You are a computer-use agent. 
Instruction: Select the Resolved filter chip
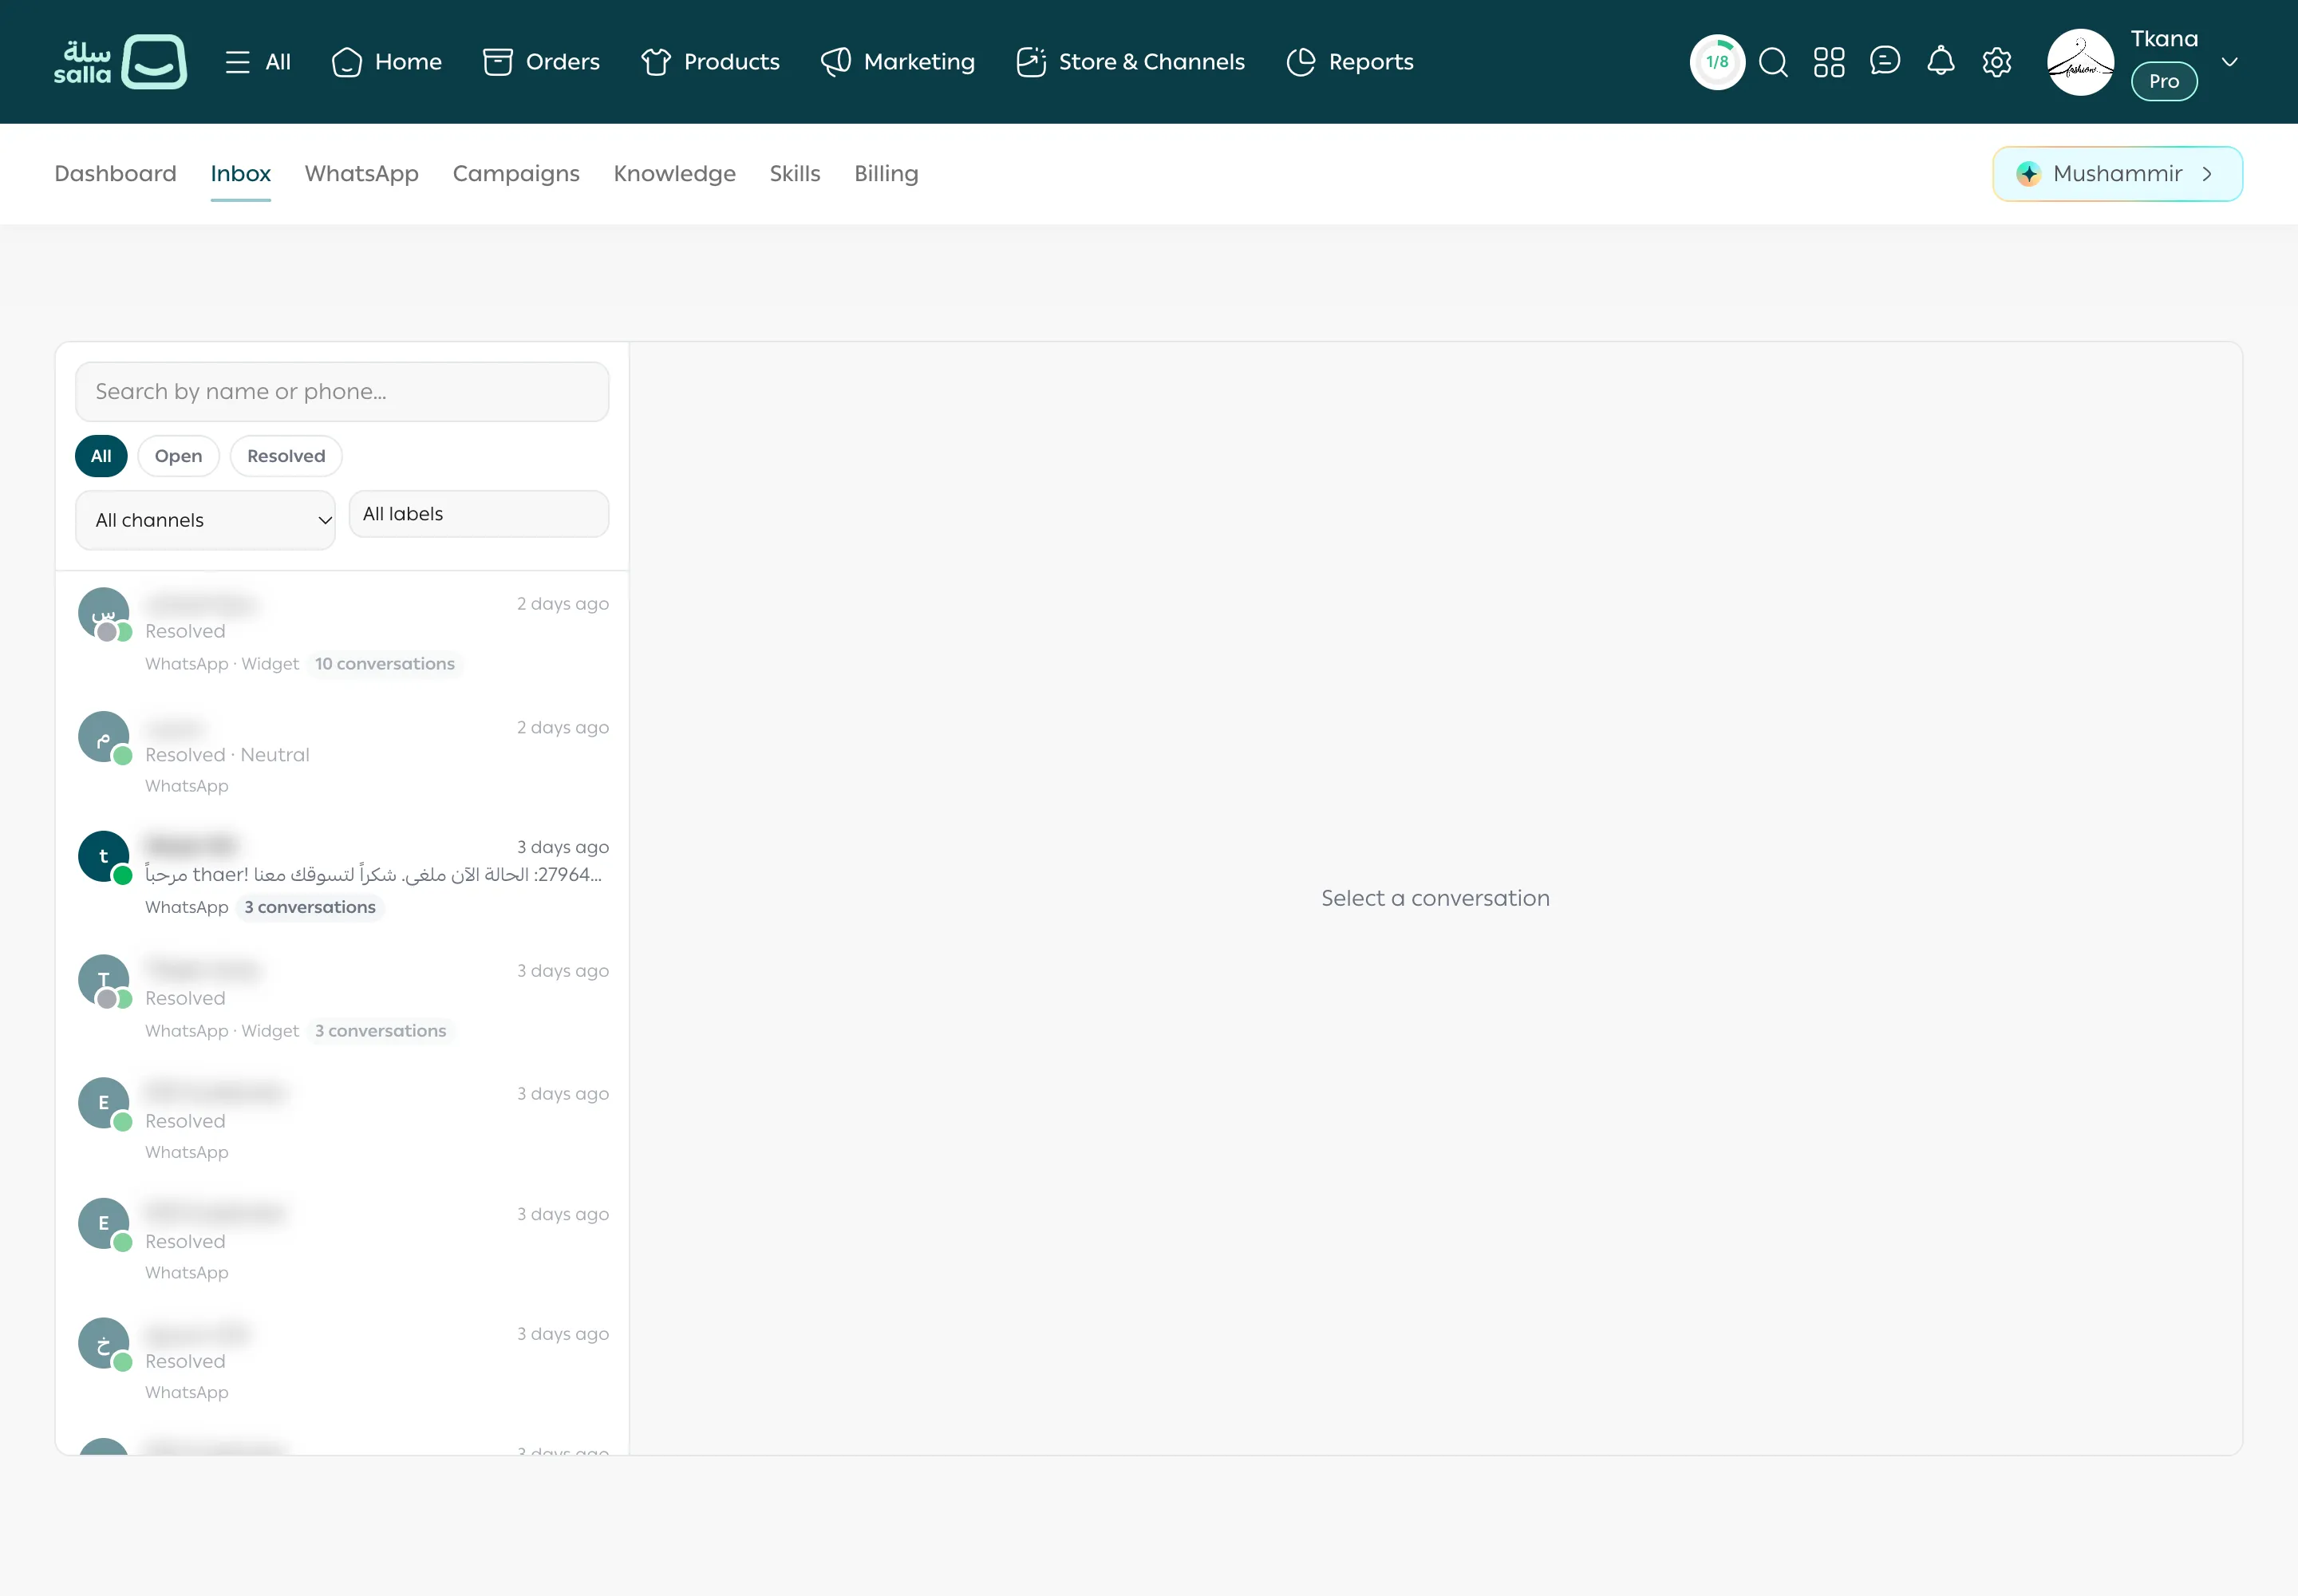pyautogui.click(x=286, y=456)
